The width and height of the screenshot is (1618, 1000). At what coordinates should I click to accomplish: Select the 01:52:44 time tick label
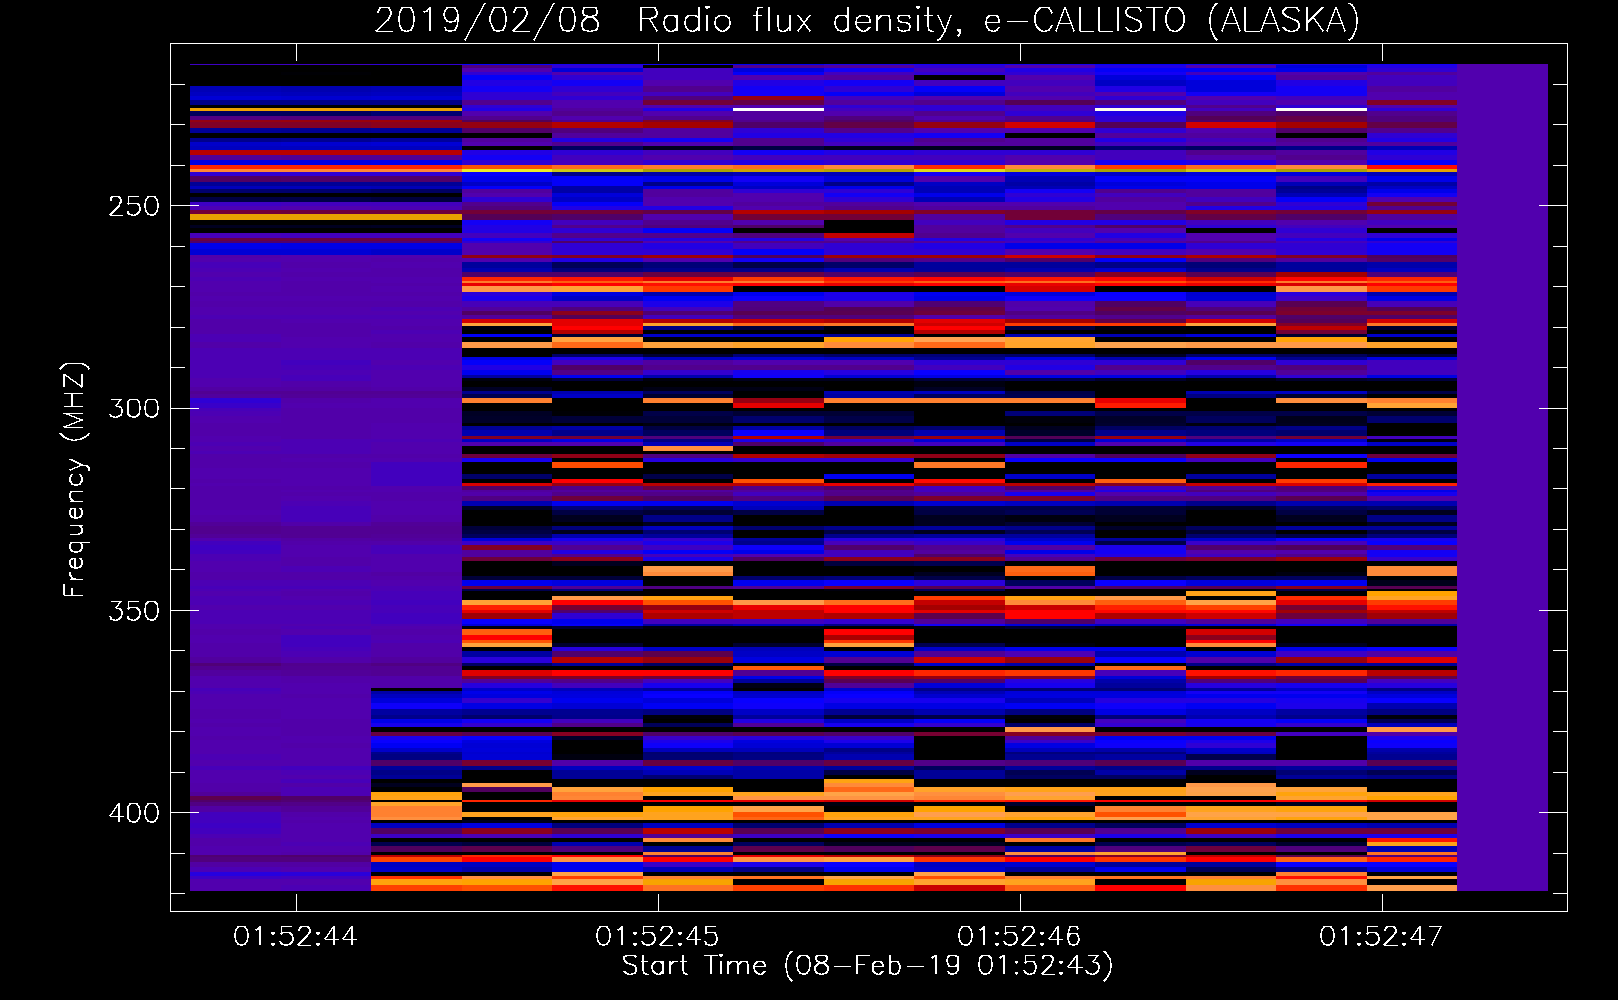click(295, 936)
